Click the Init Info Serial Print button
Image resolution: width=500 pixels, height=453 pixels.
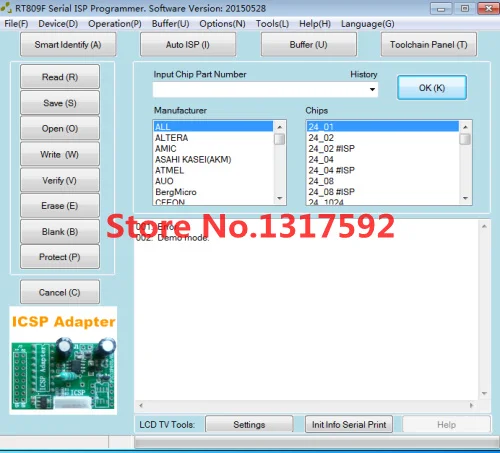coord(349,424)
